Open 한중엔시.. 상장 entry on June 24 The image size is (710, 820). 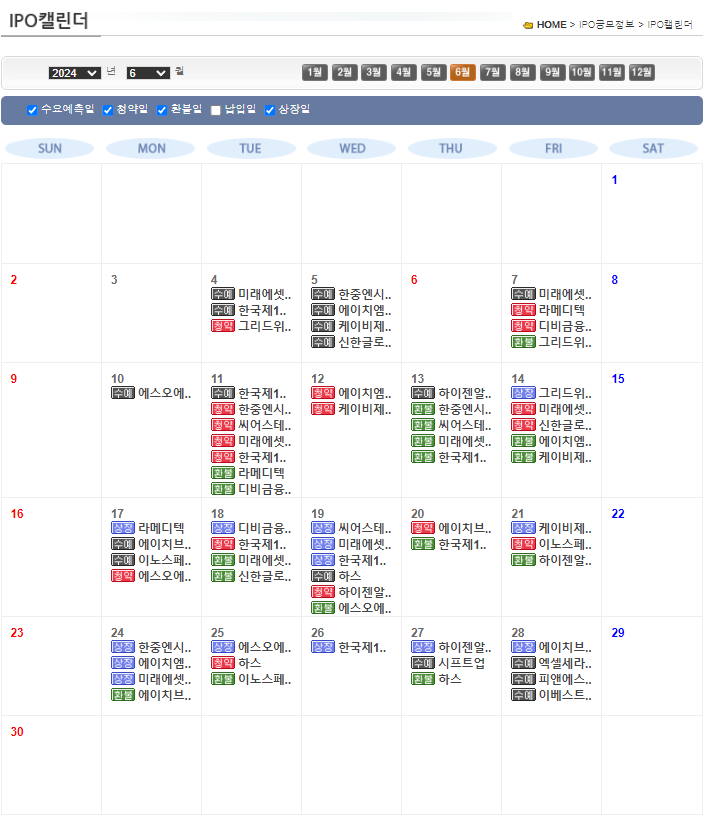point(165,647)
